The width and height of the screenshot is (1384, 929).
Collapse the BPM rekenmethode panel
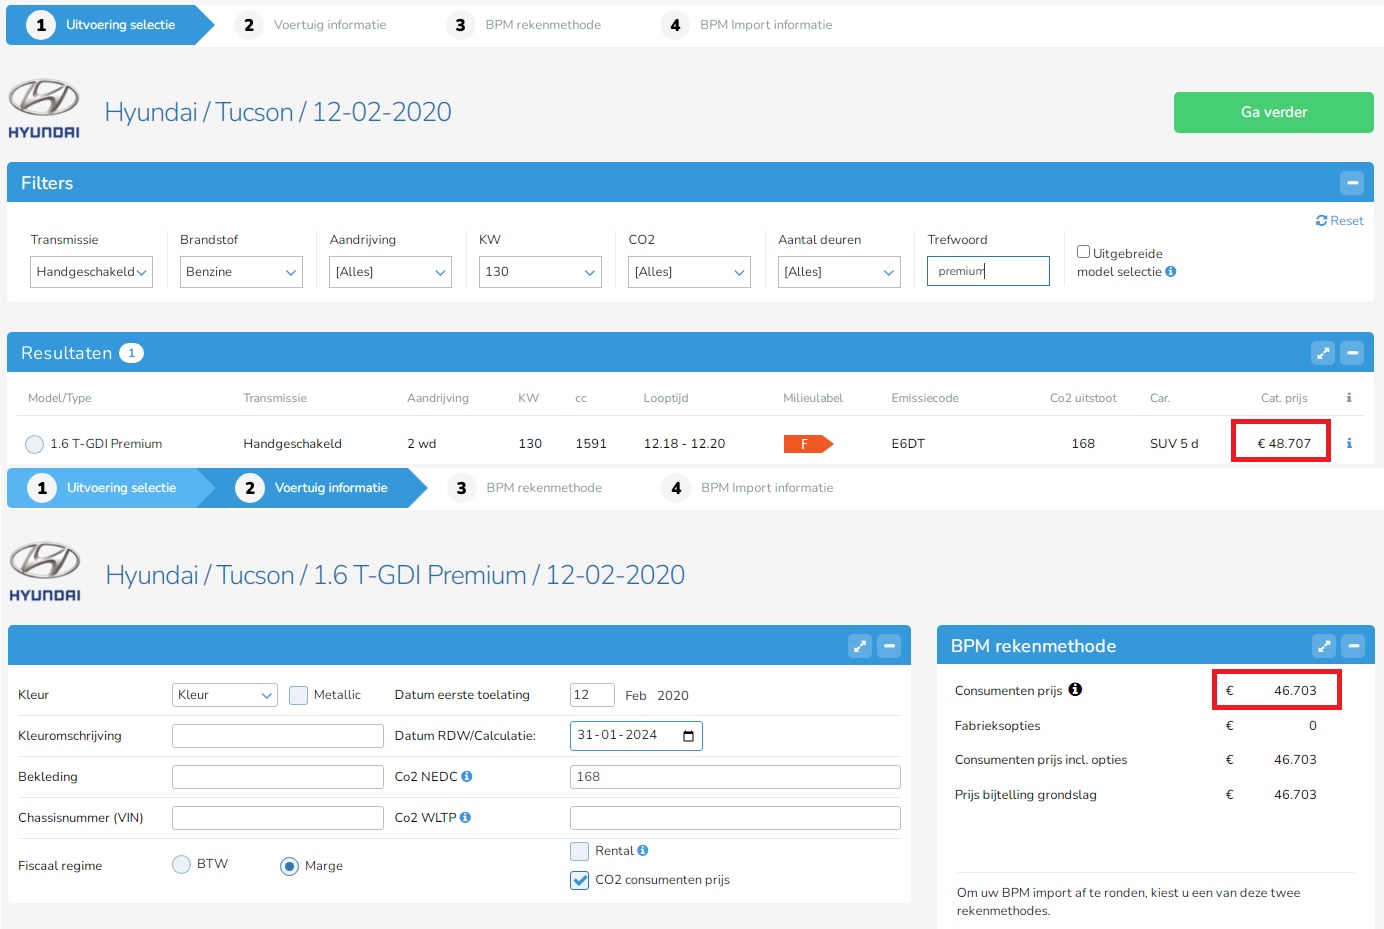pyautogui.click(x=1353, y=646)
